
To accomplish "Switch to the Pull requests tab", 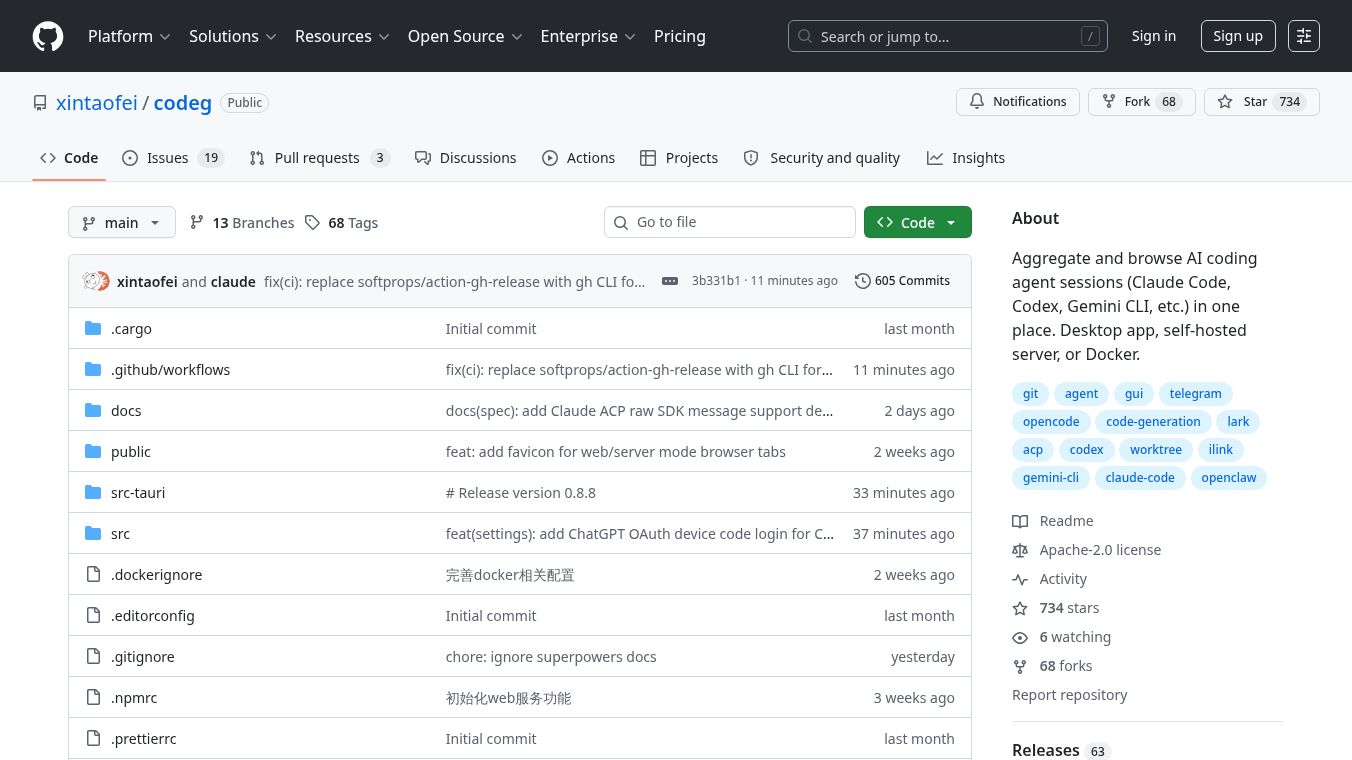I will pyautogui.click(x=316, y=158).
